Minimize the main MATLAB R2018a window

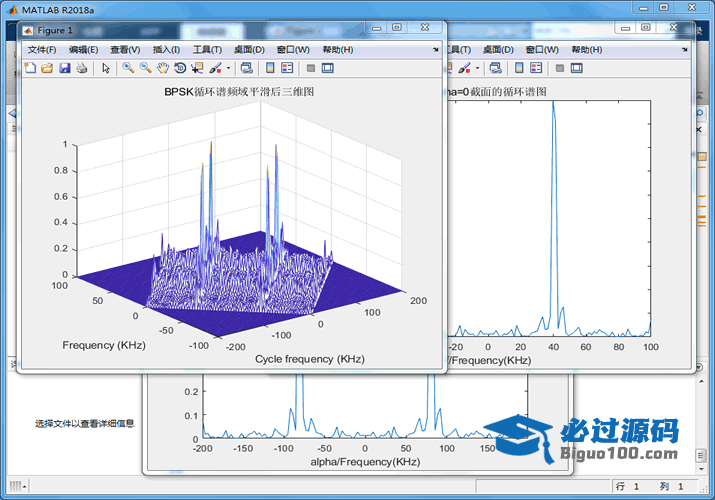[643, 7]
